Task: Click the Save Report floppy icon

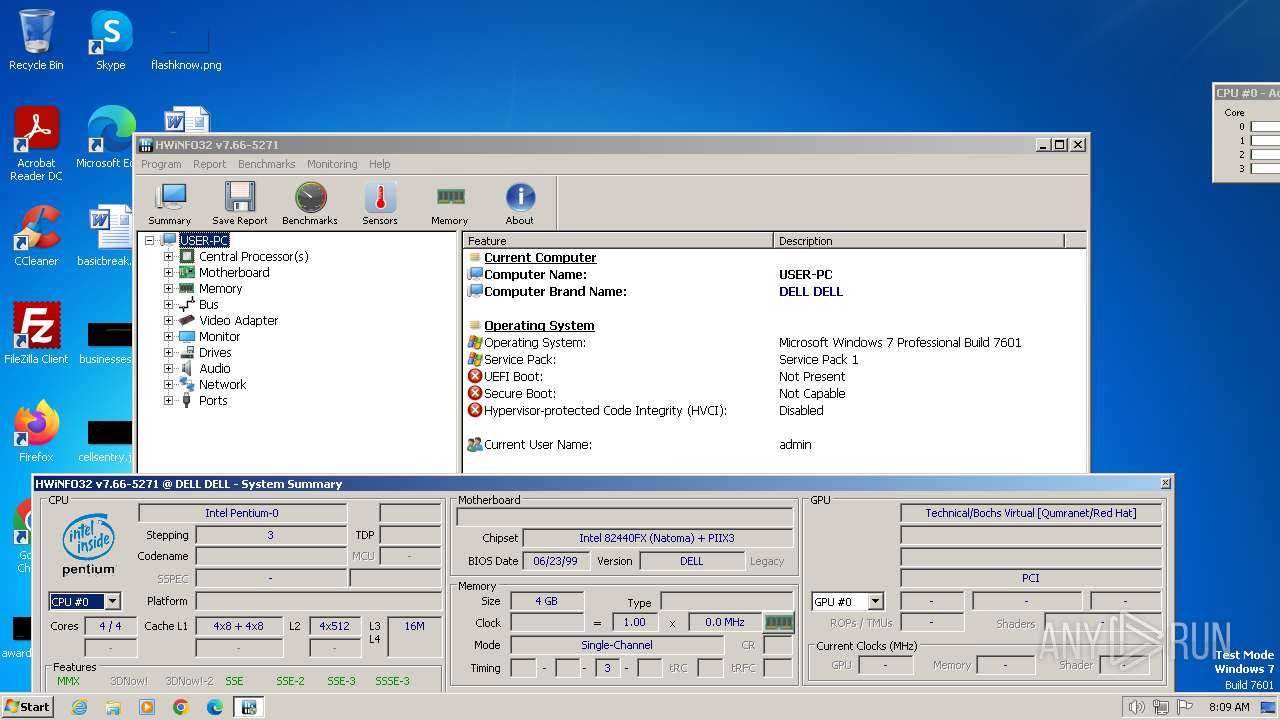Action: (x=239, y=204)
